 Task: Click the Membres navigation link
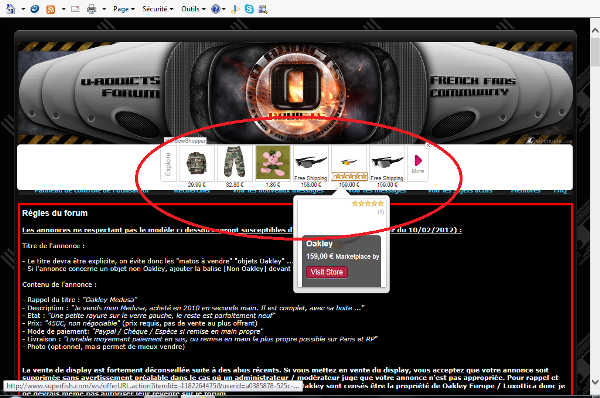(526, 191)
